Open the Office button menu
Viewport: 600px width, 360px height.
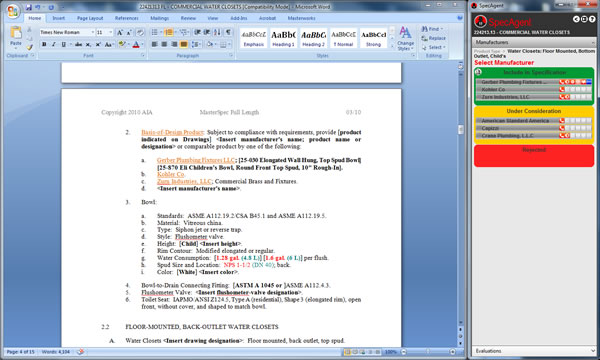pyautogui.click(x=13, y=11)
